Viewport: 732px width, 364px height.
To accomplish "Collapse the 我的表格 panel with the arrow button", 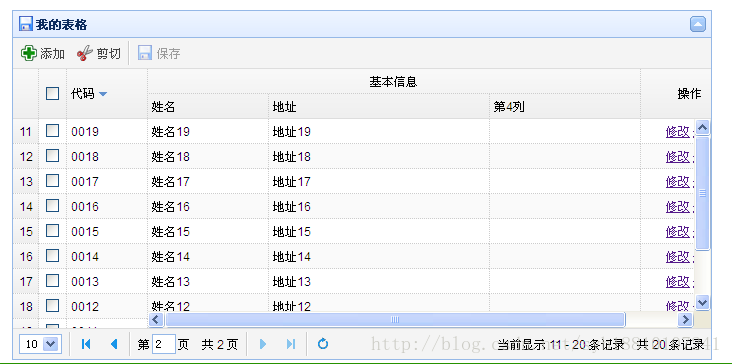I will pos(698,24).
